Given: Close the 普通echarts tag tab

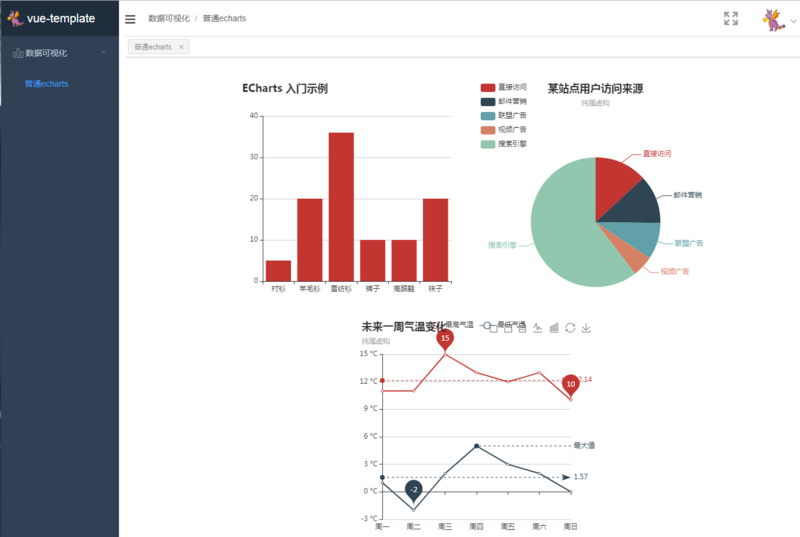Looking at the screenshot, I should pyautogui.click(x=181, y=47).
